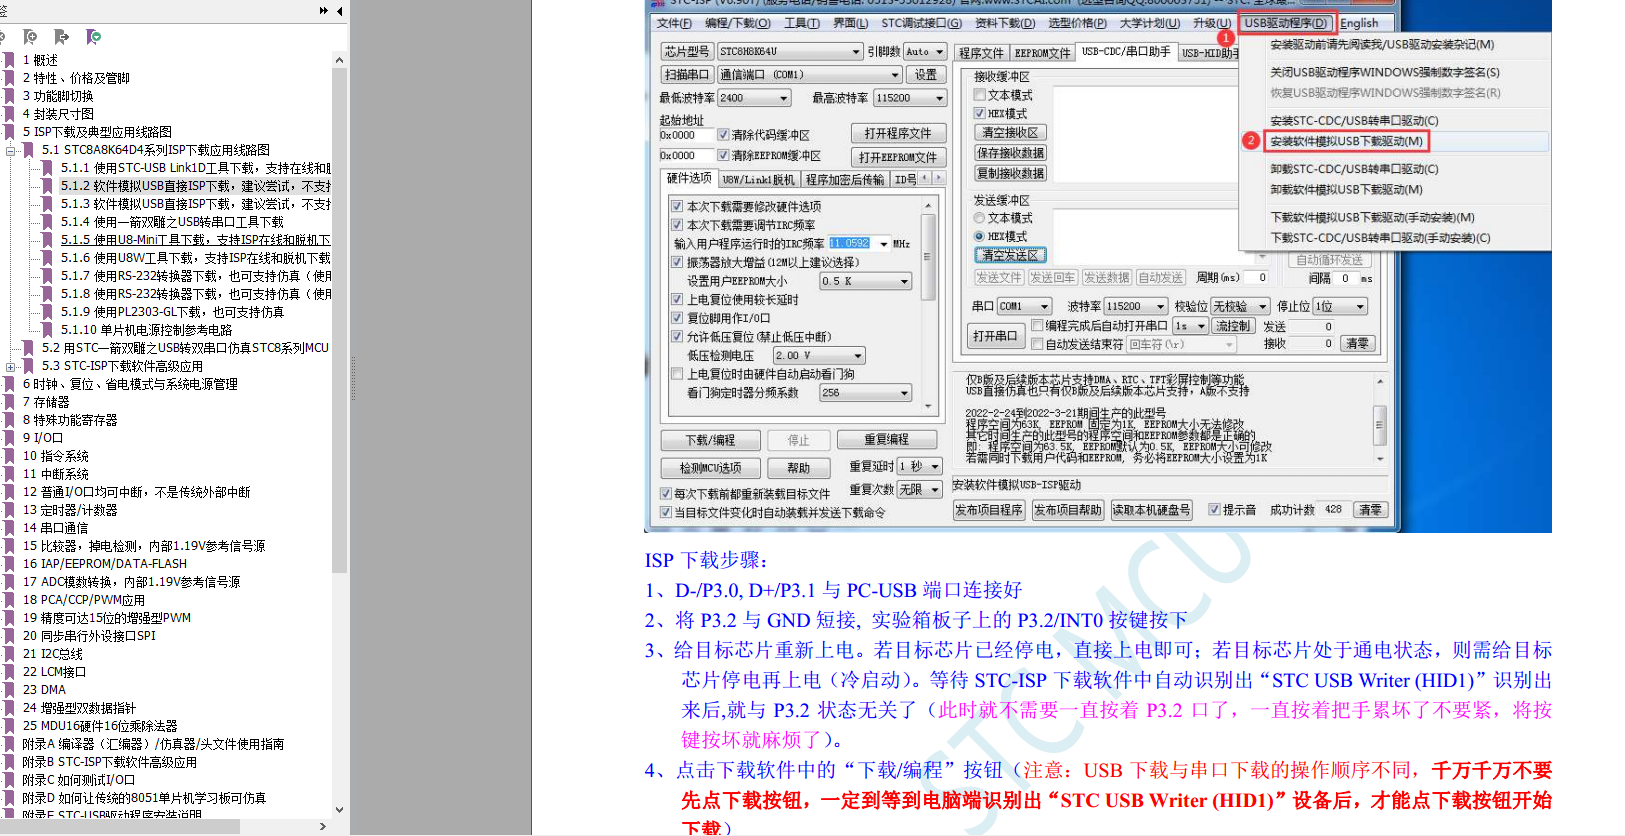Go to '5.1.6 使用U8W工具下载'
1625x836 pixels.
[x=195, y=258]
